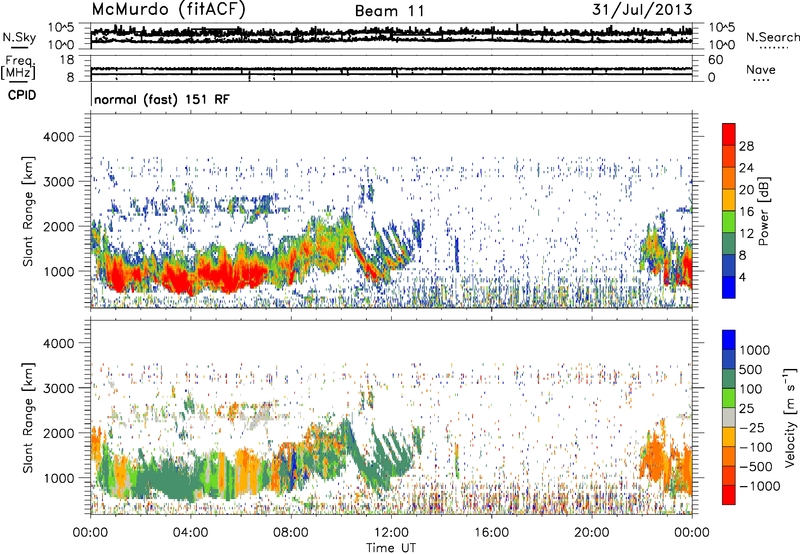The height and width of the screenshot is (554, 800).
Task: Click the '4' power colorbar tick
Action: click(x=742, y=277)
